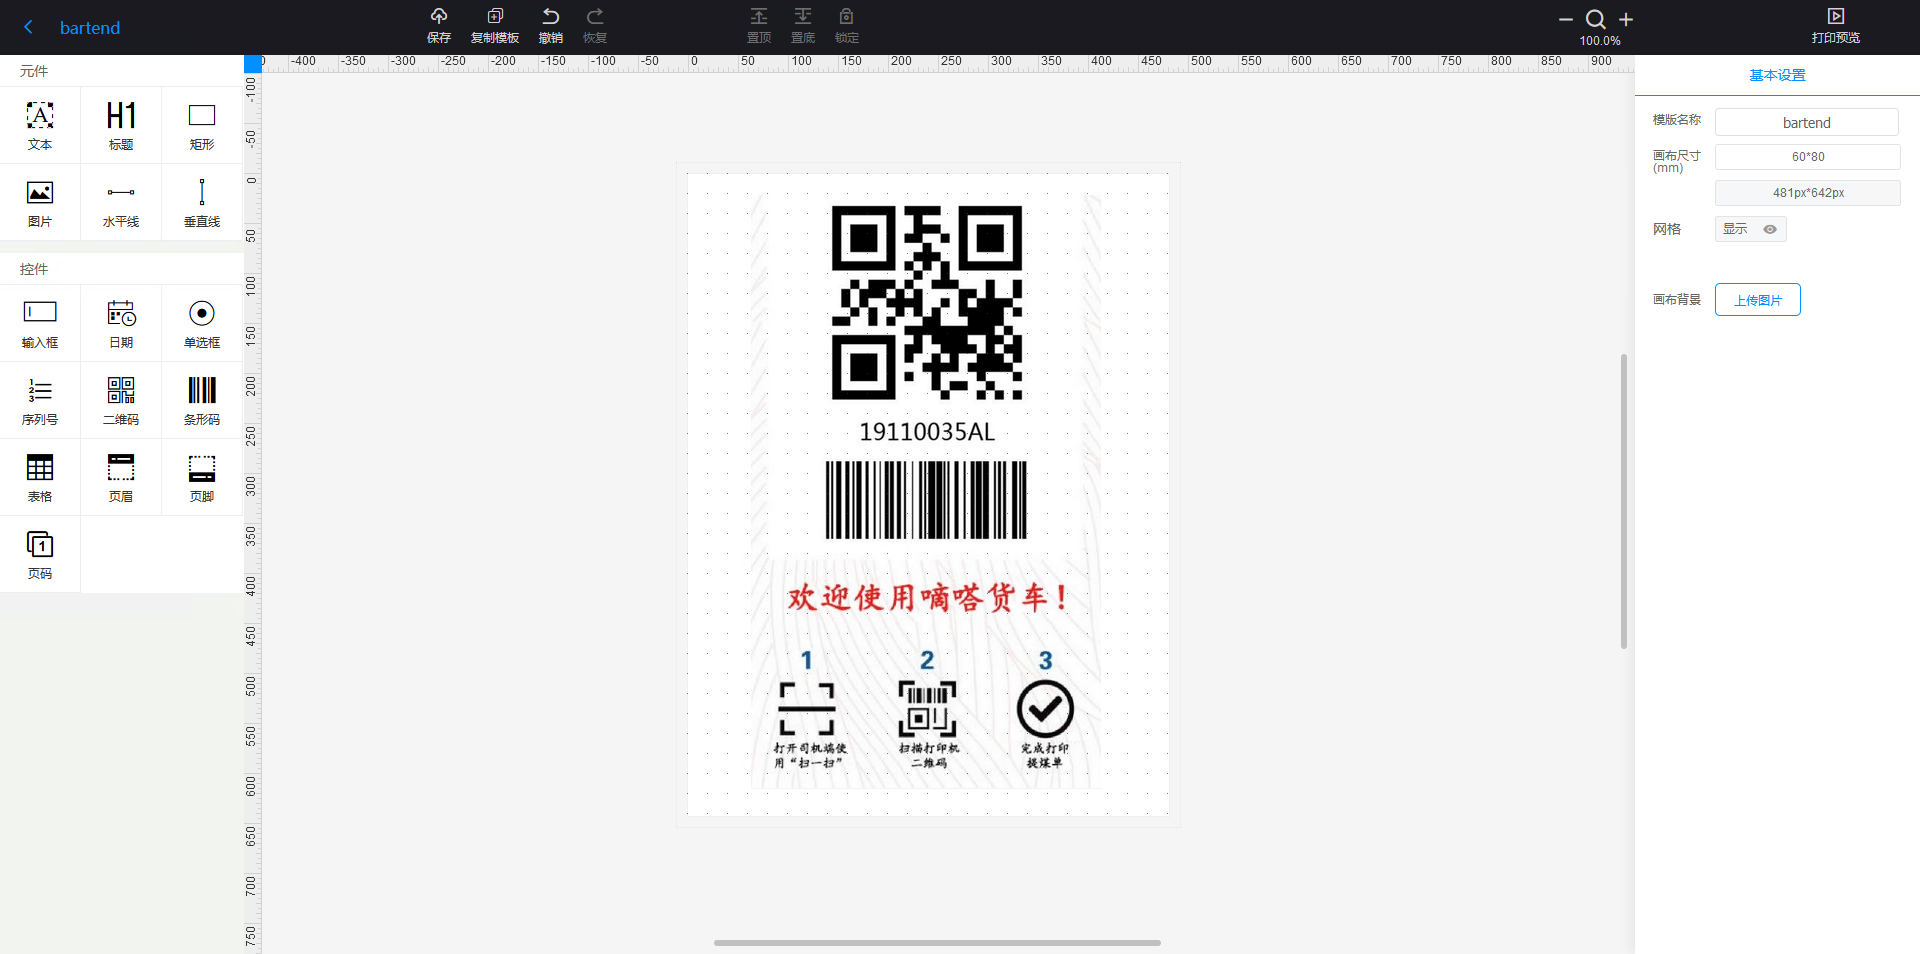Select the text (文本) element
1920x954 pixels.
40,125
